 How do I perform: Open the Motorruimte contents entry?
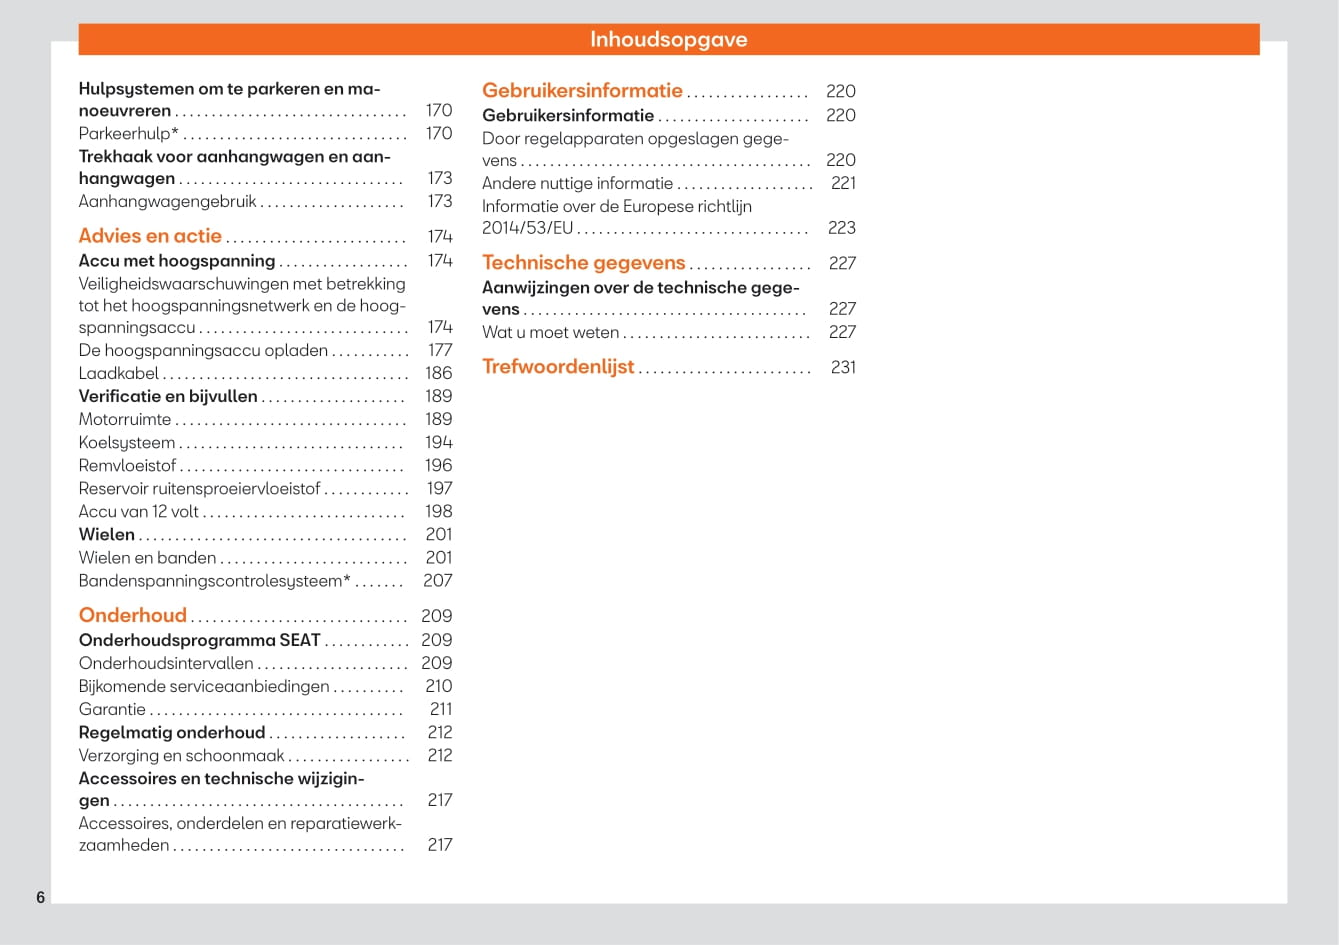(125, 420)
